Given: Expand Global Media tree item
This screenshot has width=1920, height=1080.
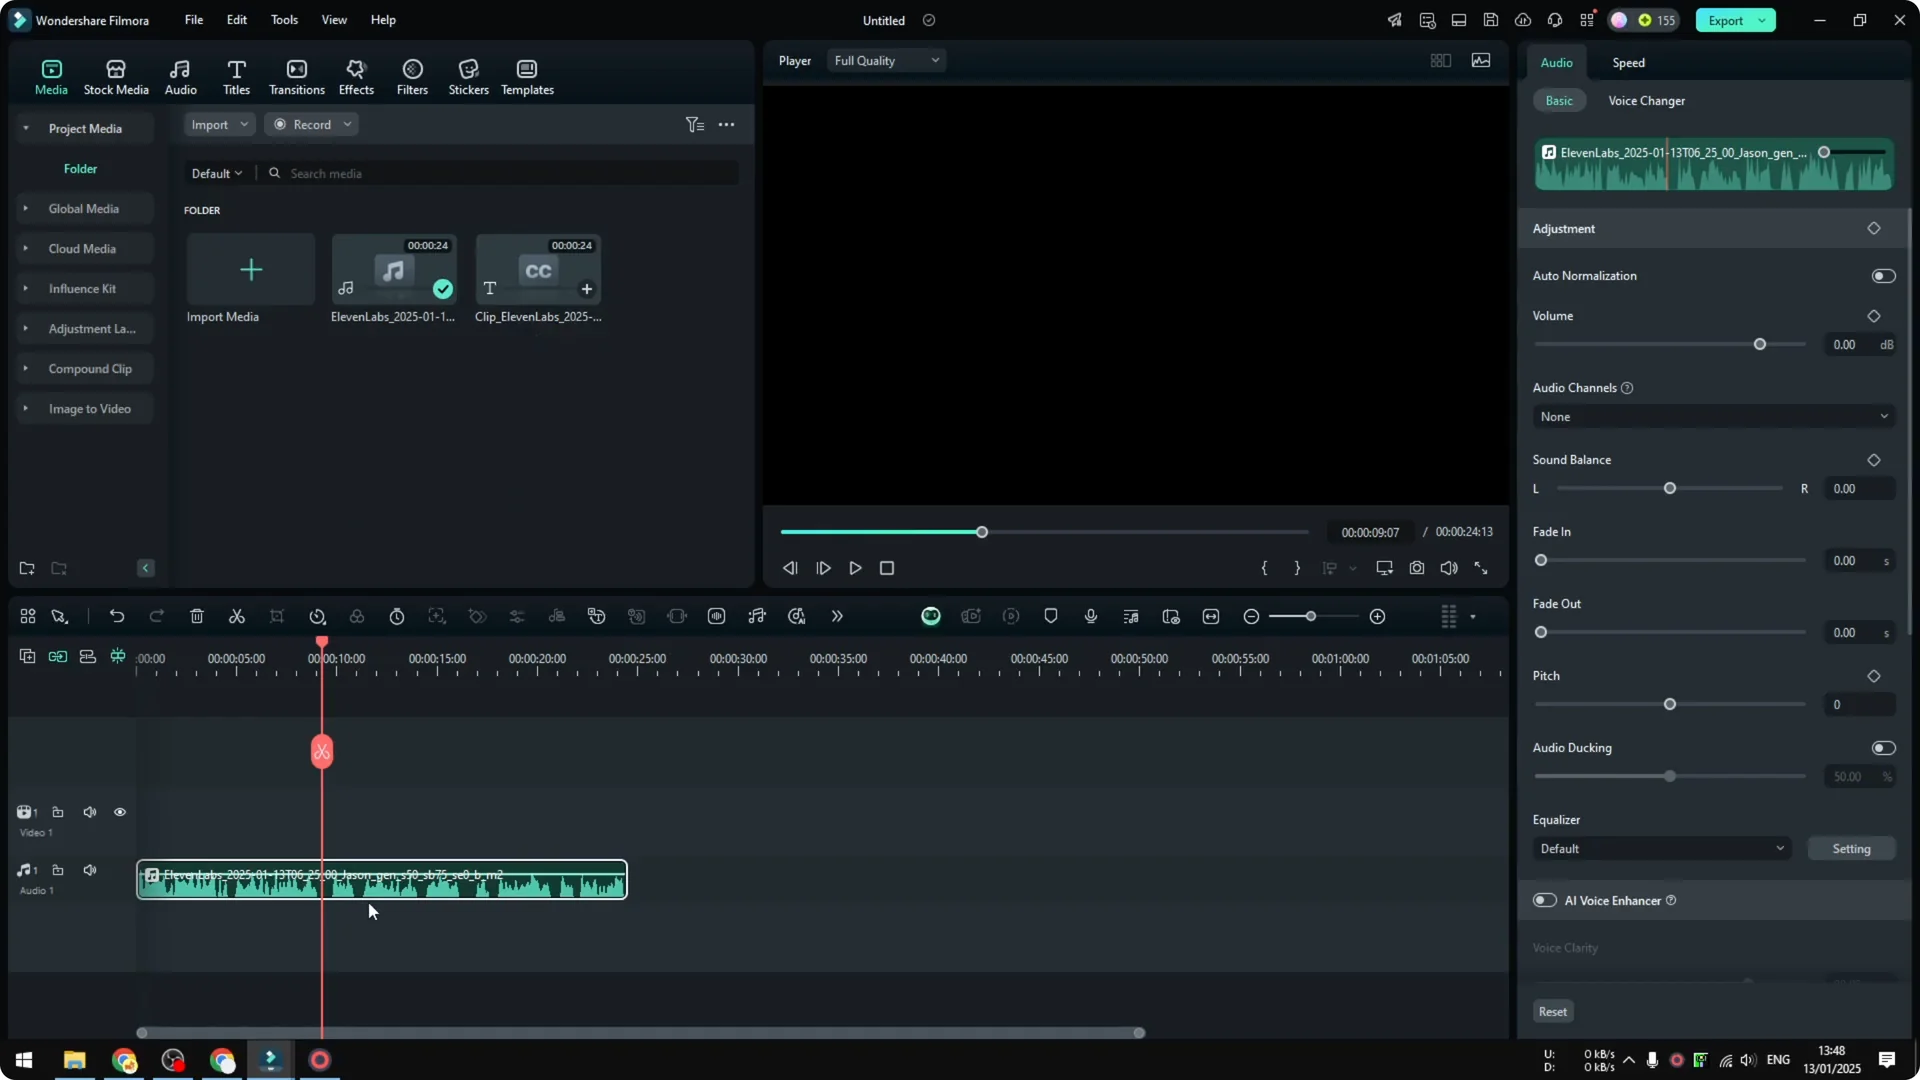Looking at the screenshot, I should coord(26,209).
